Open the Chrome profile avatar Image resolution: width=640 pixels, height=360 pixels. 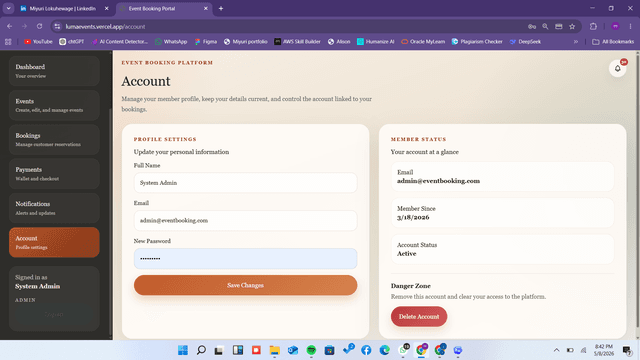point(615,27)
